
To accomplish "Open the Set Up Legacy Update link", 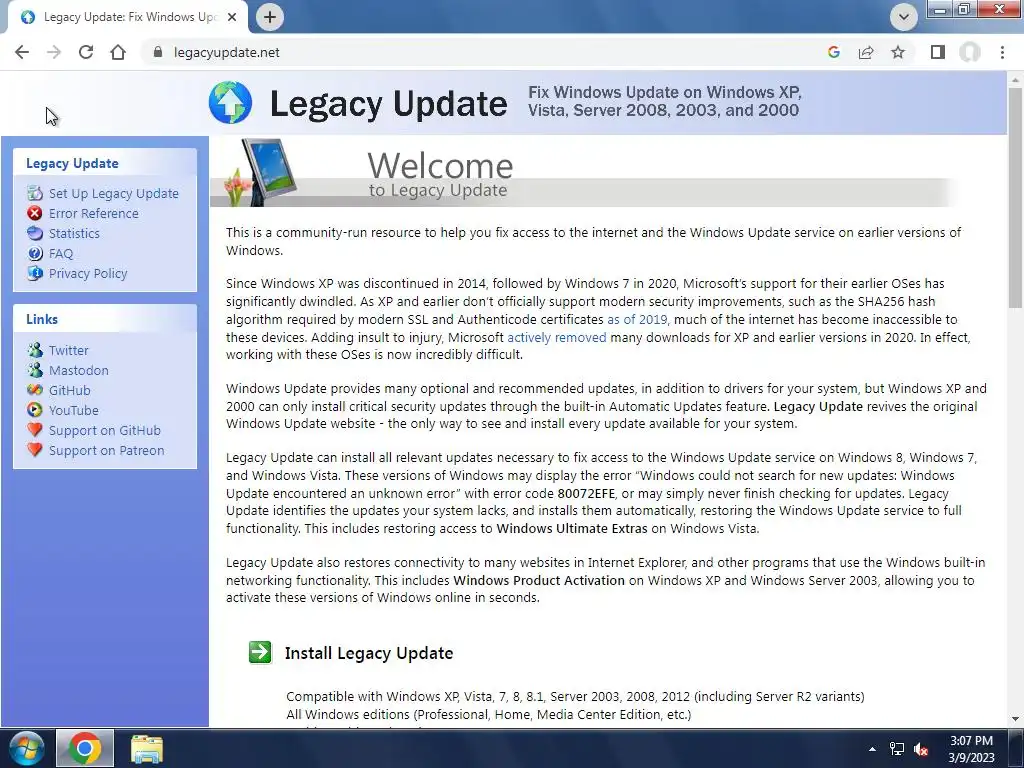I will click(114, 193).
